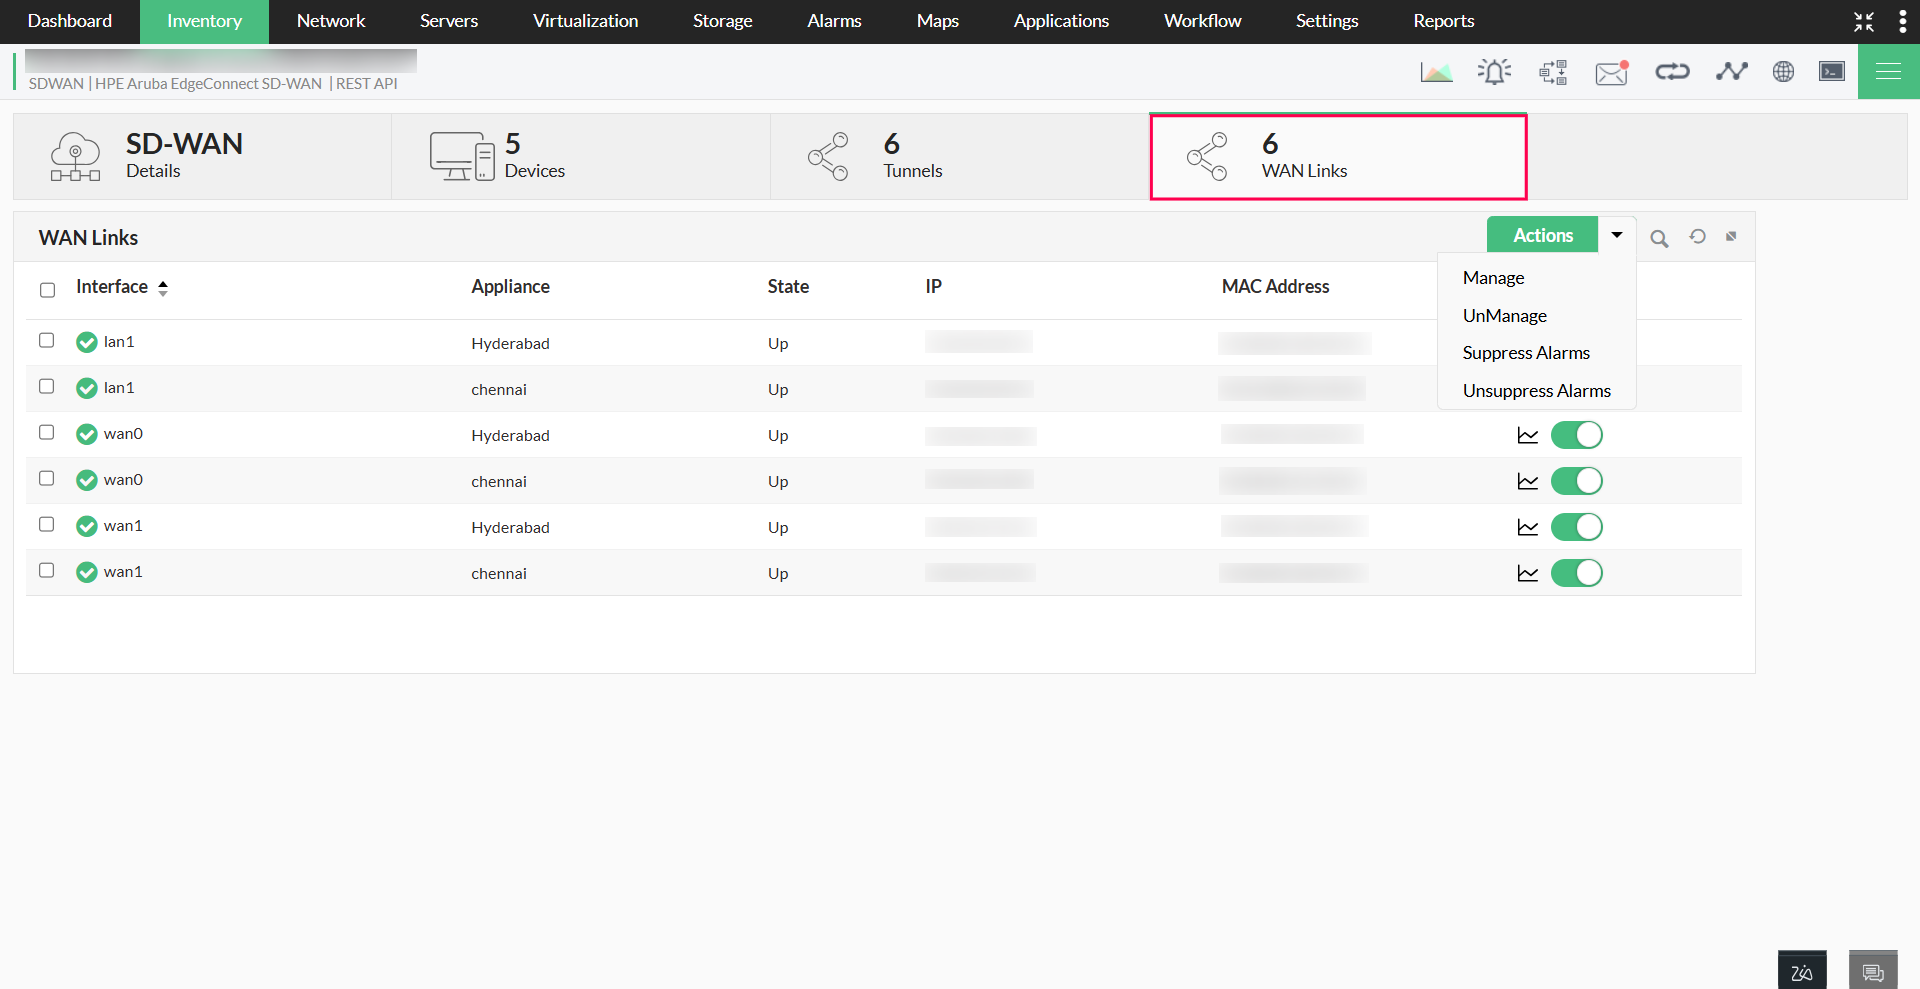
Task: Click the collapse arrows icon in top bar
Action: tap(1864, 22)
